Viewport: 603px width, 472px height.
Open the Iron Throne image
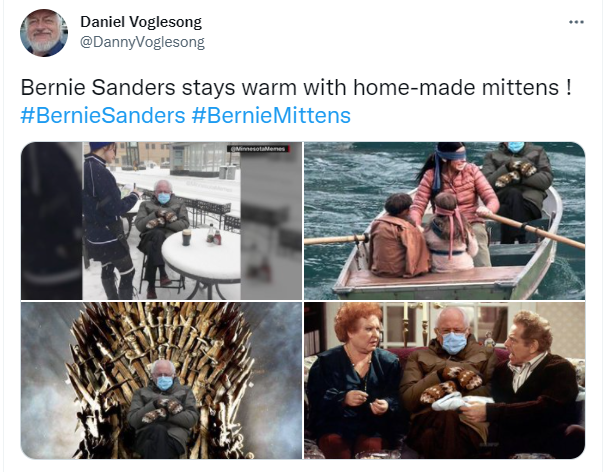(162, 380)
